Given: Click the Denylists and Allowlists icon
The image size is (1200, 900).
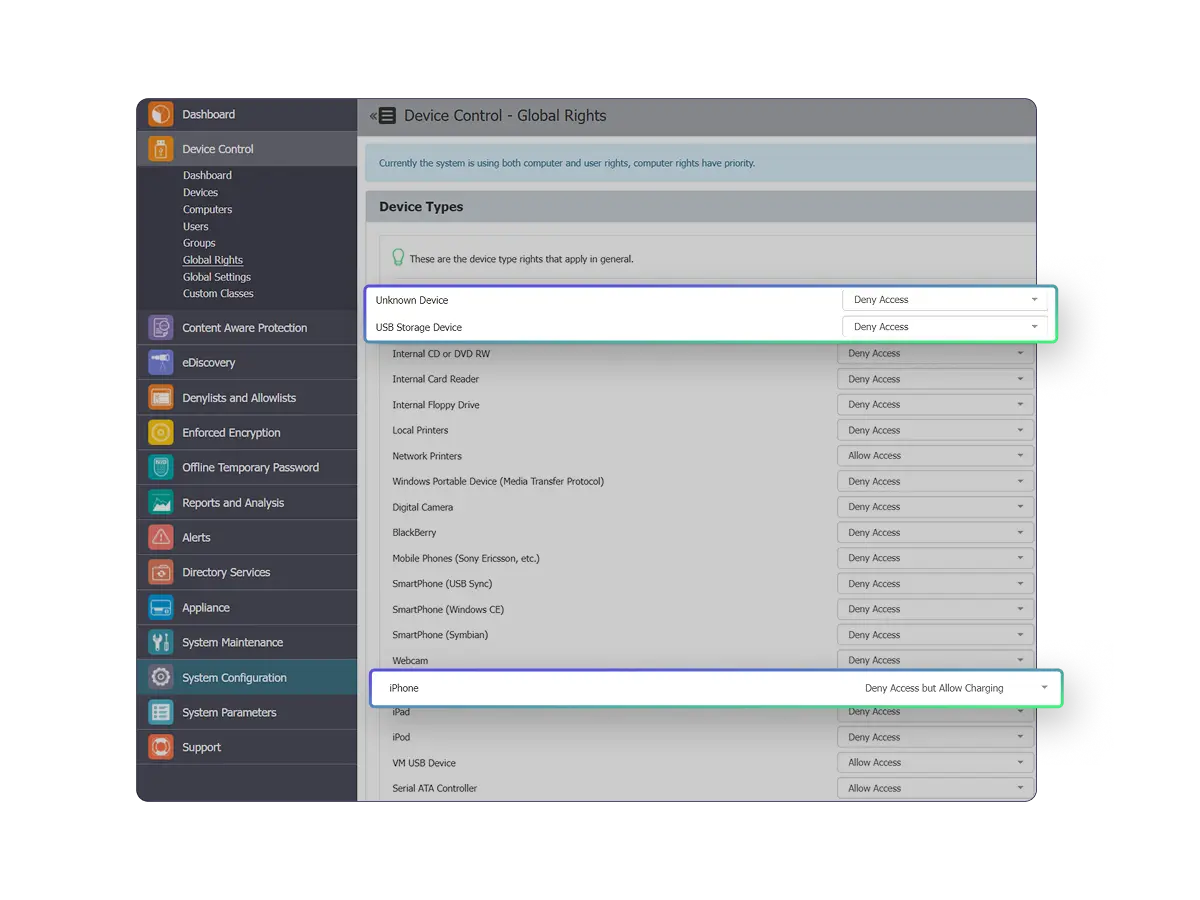Looking at the screenshot, I should [x=160, y=398].
